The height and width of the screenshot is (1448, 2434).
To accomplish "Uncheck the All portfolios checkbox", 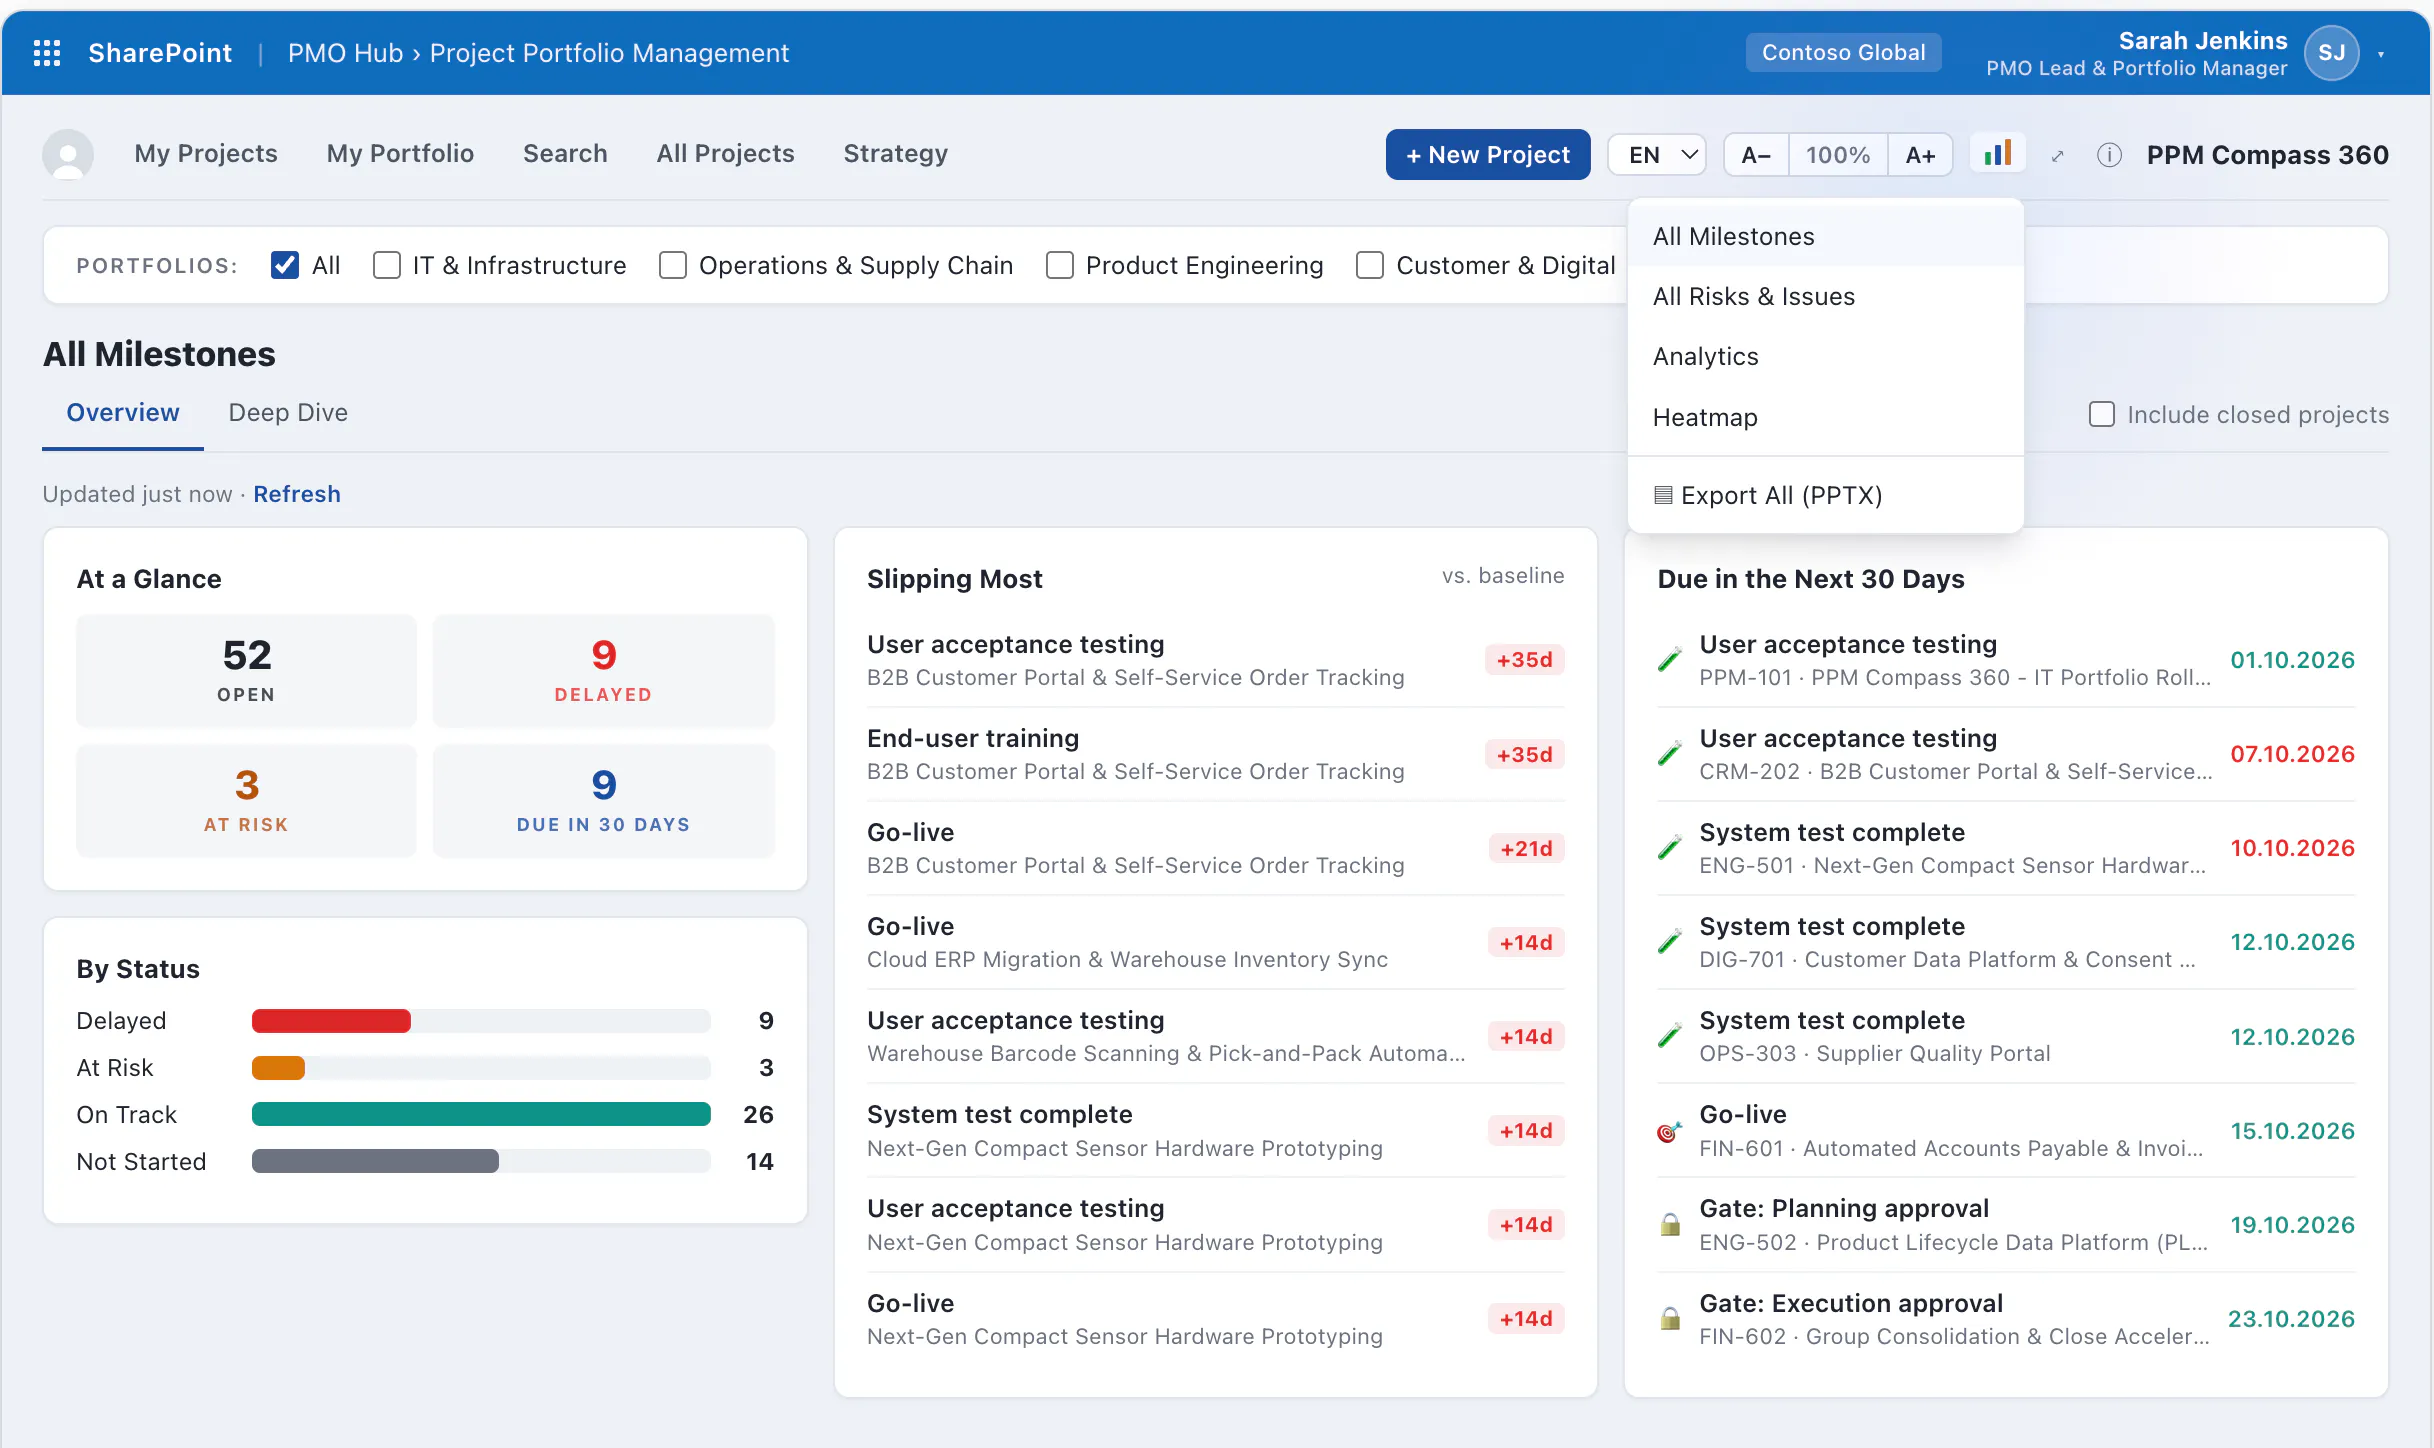I will [285, 265].
